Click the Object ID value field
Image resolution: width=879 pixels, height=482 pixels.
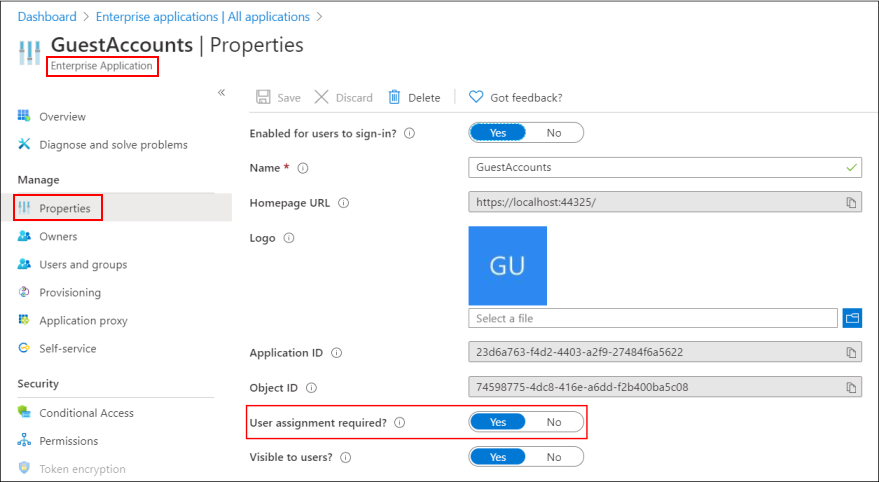[x=665, y=387]
